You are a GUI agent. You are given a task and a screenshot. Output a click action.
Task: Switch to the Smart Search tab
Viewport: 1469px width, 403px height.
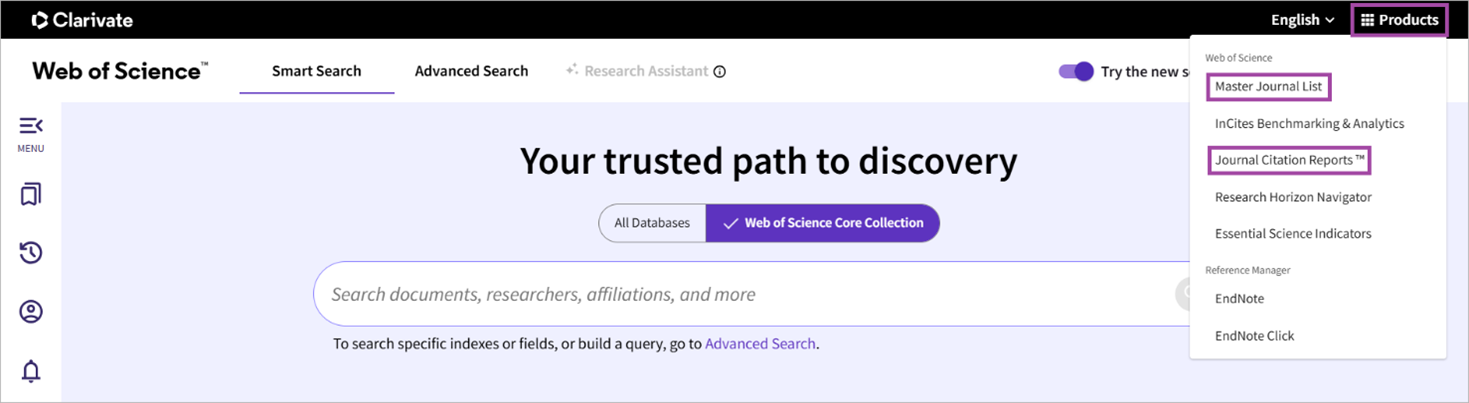[x=316, y=71]
